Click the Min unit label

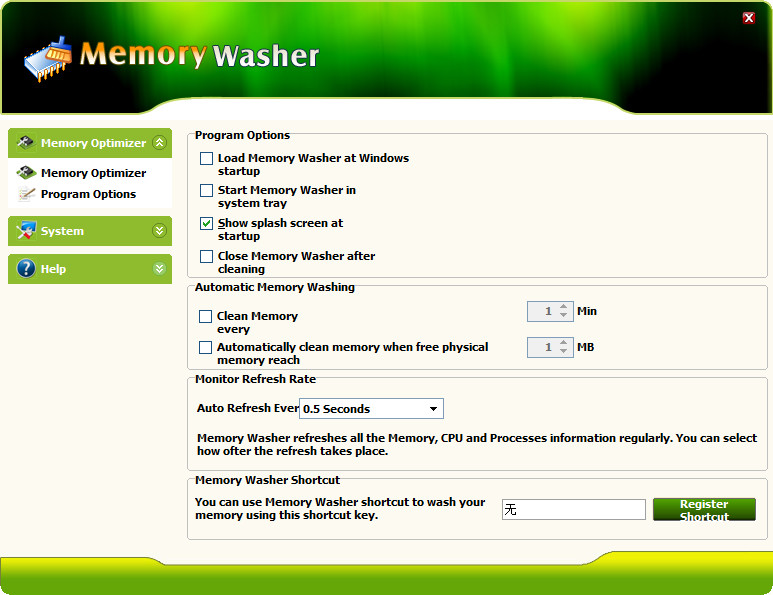point(587,311)
